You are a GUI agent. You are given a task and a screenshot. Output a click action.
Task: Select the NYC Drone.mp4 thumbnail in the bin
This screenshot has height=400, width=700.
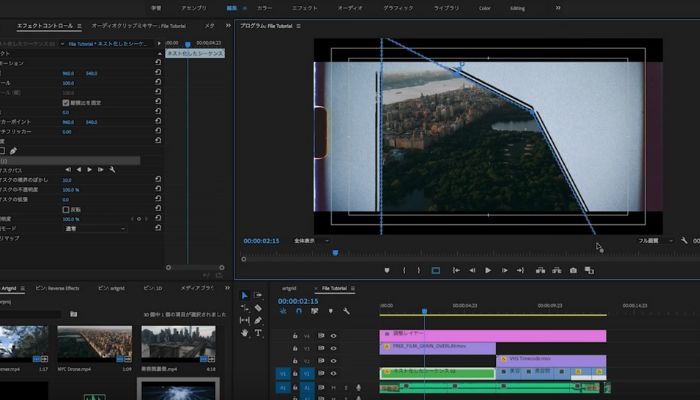point(94,343)
